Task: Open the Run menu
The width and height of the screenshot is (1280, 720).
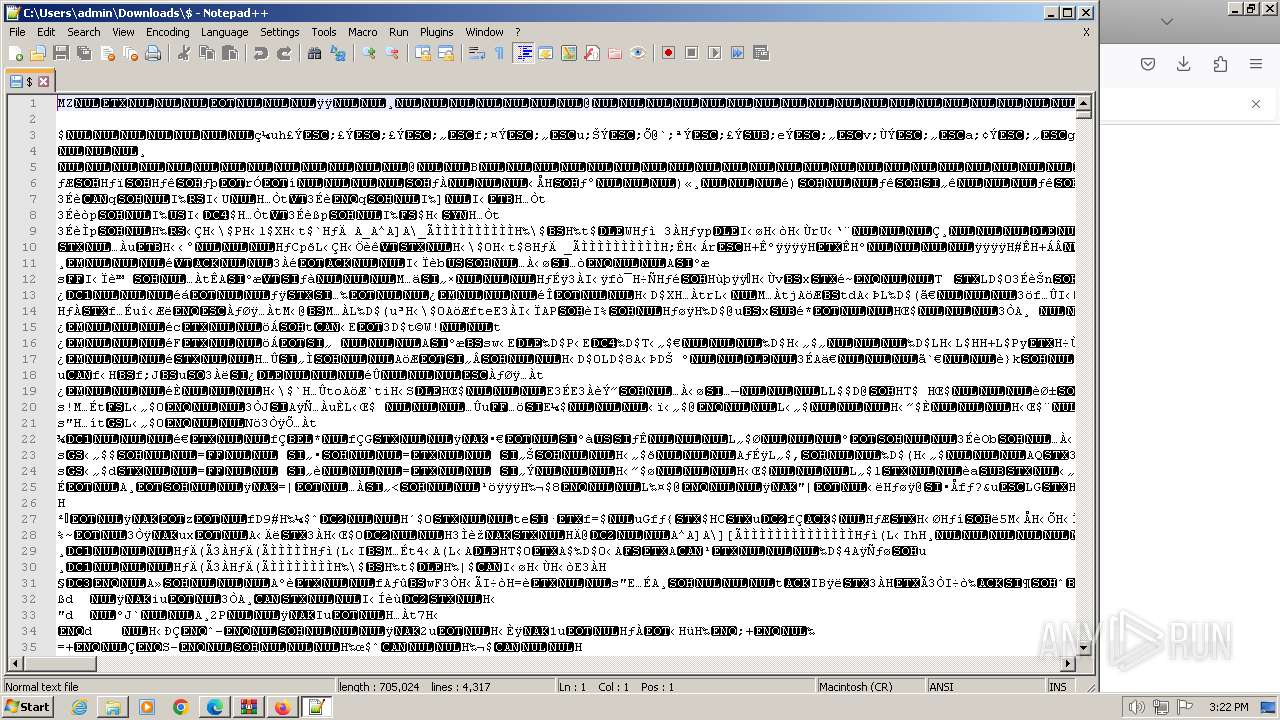Action: [399, 32]
